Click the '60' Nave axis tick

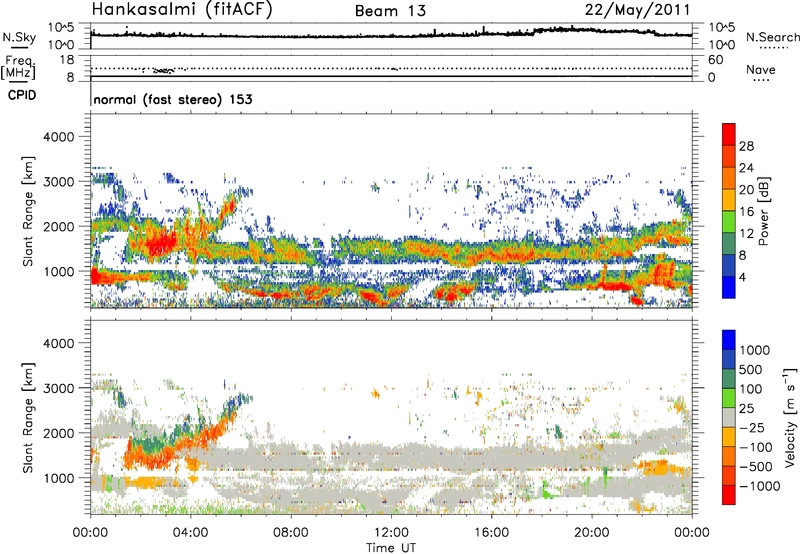715,60
